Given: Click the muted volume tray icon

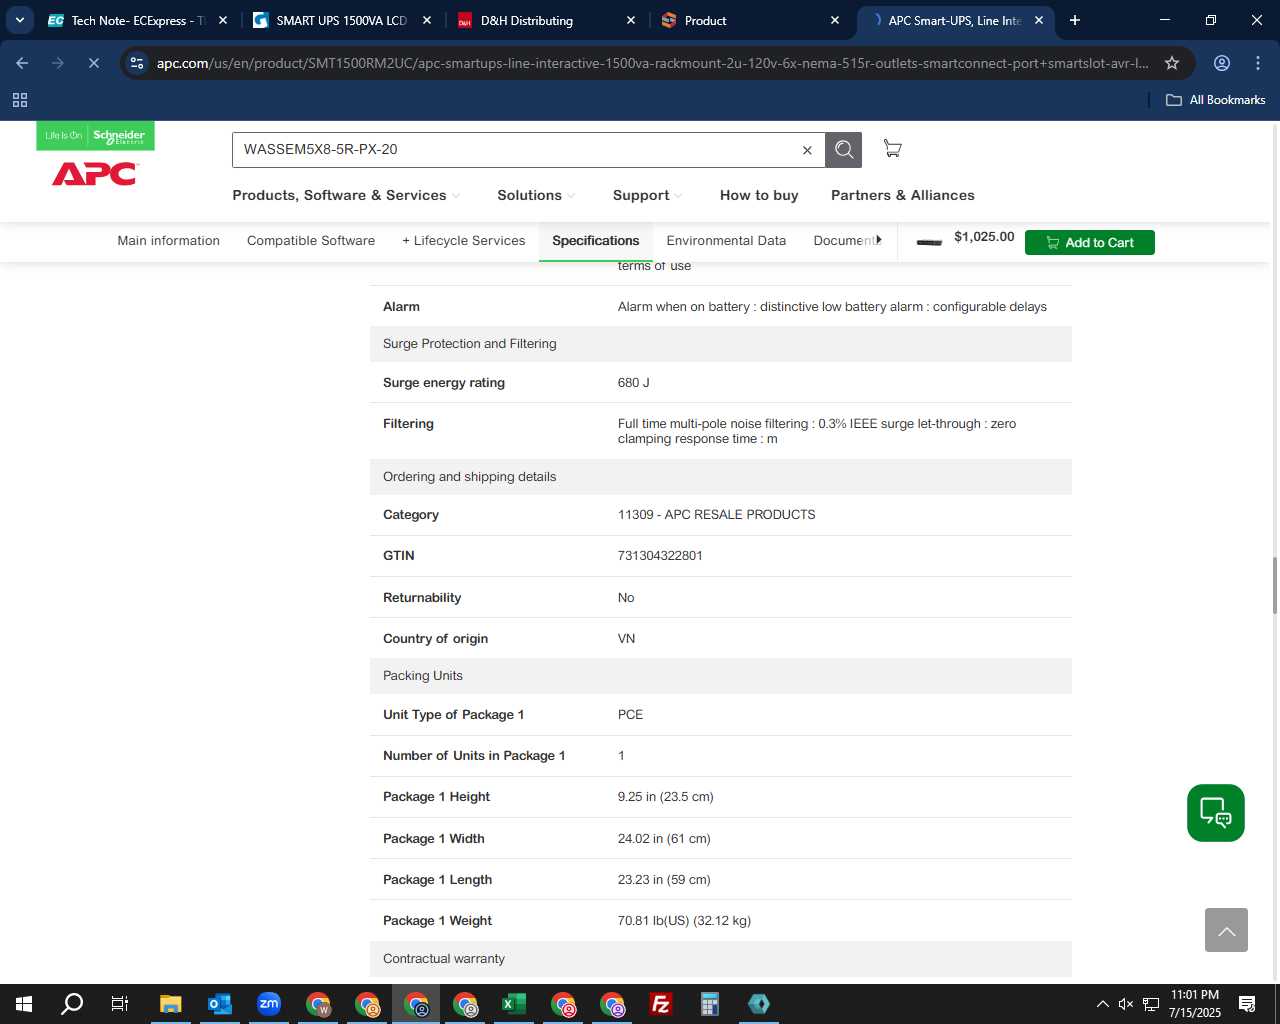Looking at the screenshot, I should (1126, 1004).
